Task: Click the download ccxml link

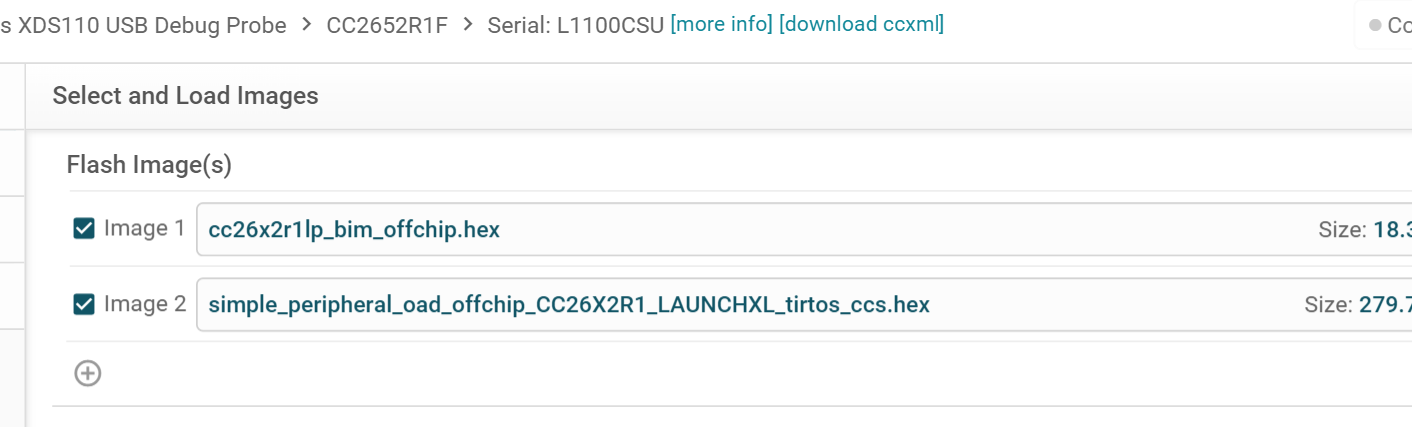Action: pos(861,24)
